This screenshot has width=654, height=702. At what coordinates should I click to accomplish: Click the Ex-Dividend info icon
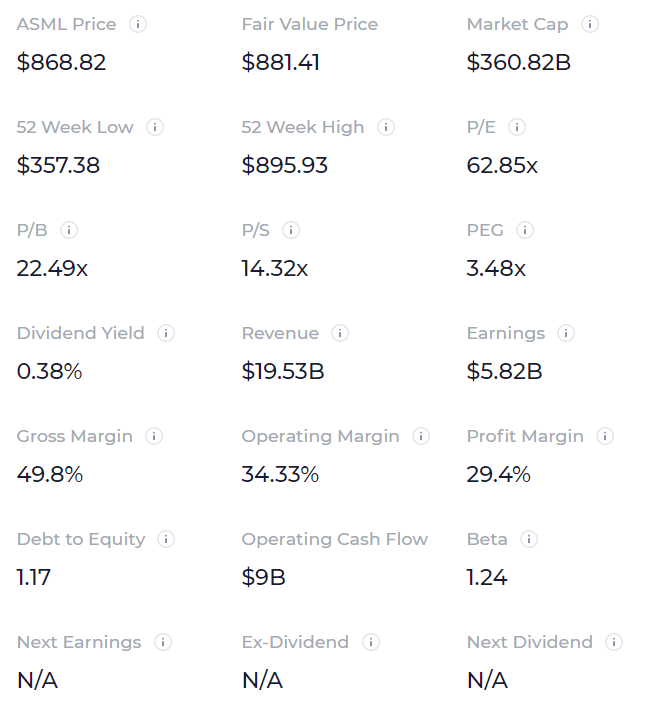(371, 642)
